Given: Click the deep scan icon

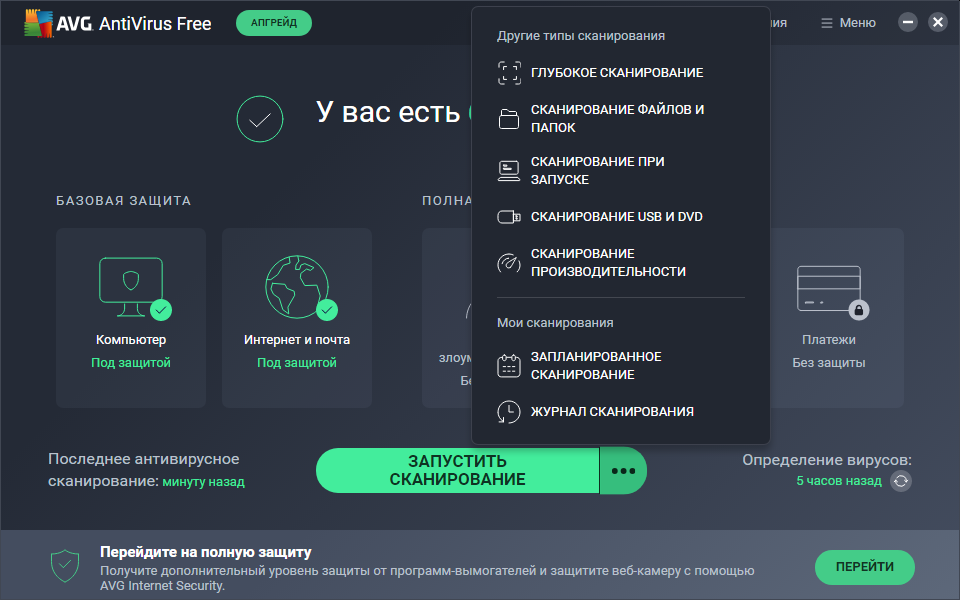Looking at the screenshot, I should coord(509,73).
